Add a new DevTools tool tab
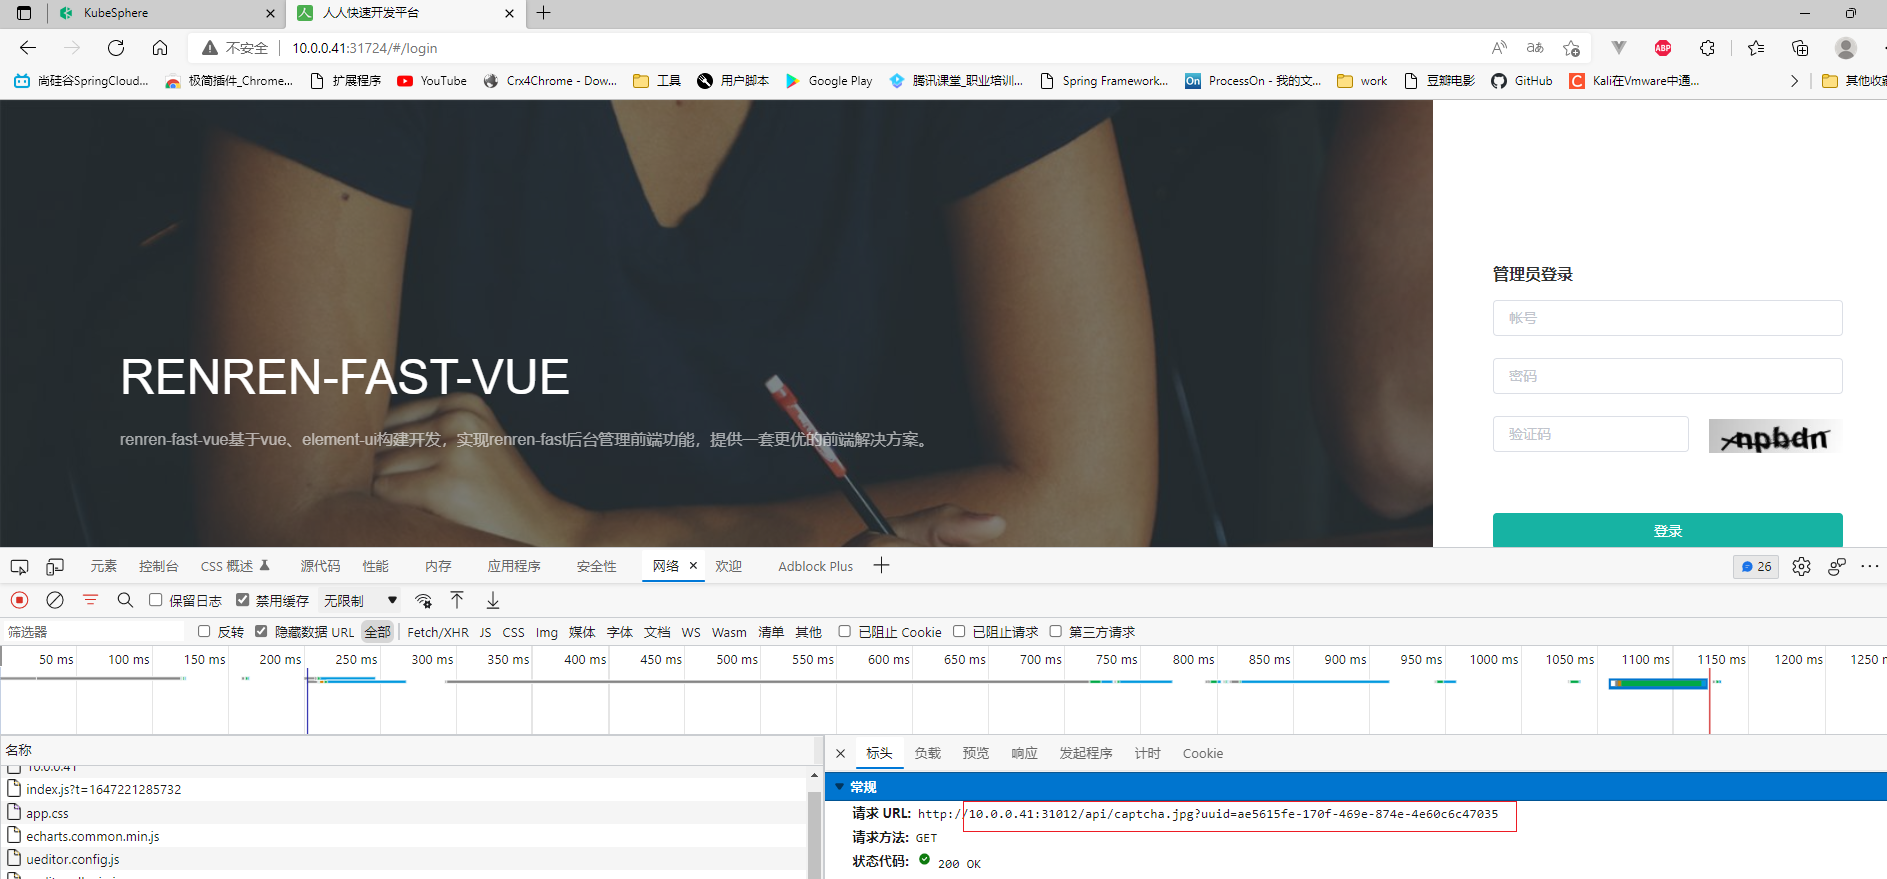The image size is (1887, 879). [881, 566]
